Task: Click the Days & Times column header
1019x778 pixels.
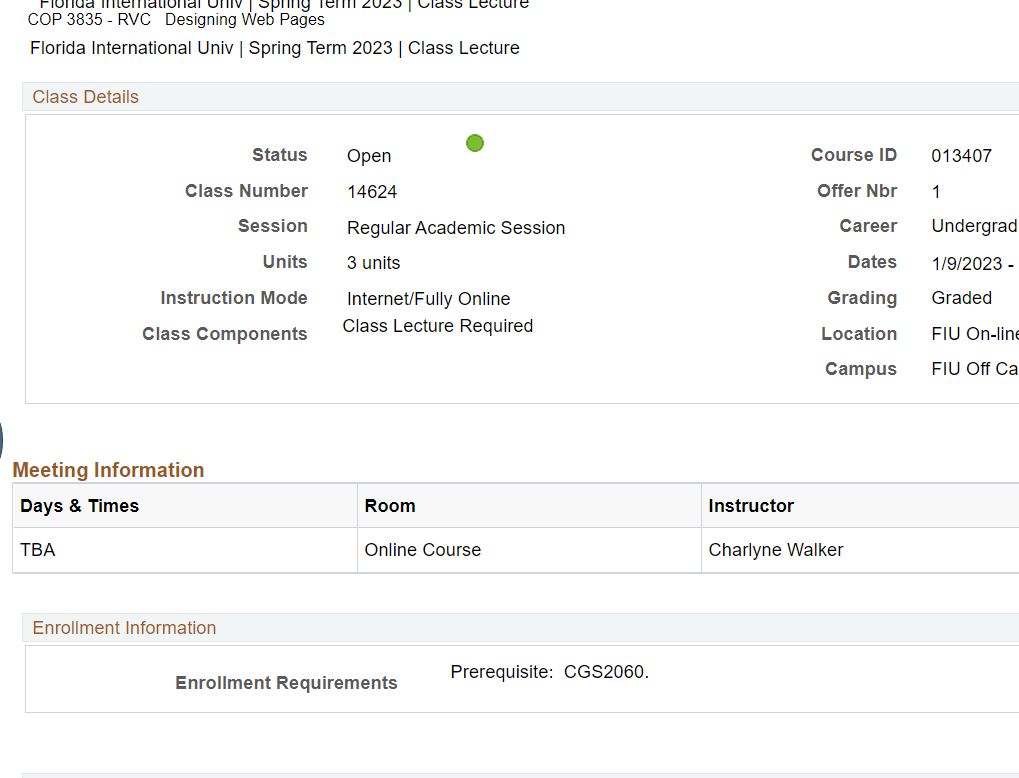Action: click(x=80, y=506)
